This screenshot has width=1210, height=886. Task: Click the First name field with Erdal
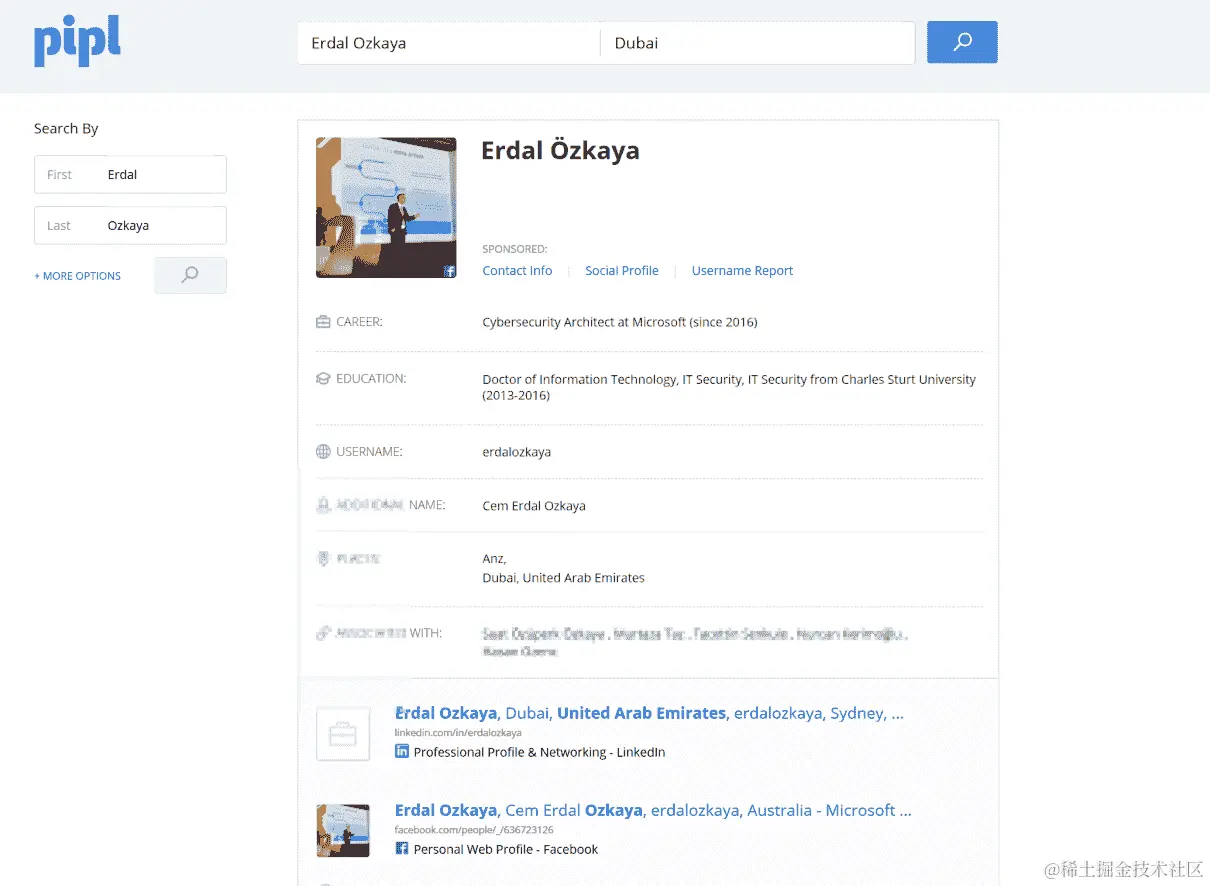[130, 174]
